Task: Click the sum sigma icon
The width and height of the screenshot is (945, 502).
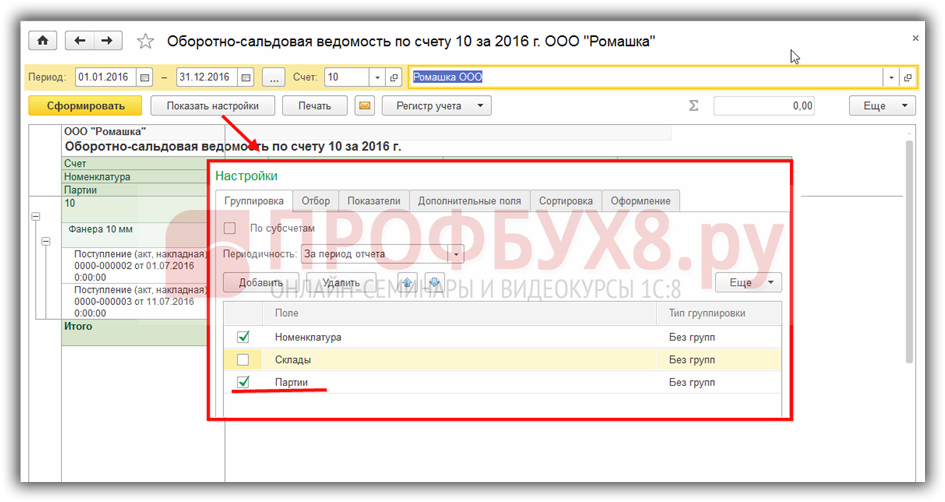Action: (694, 106)
